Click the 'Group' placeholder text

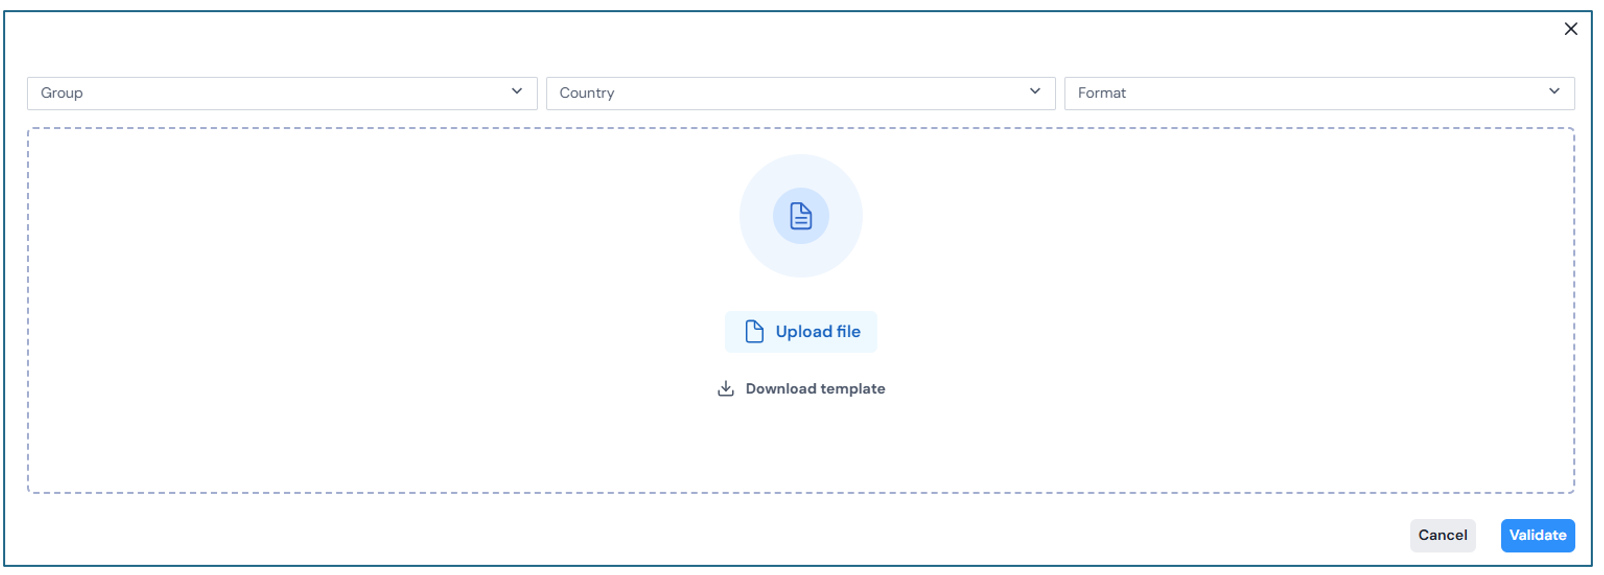click(x=62, y=93)
